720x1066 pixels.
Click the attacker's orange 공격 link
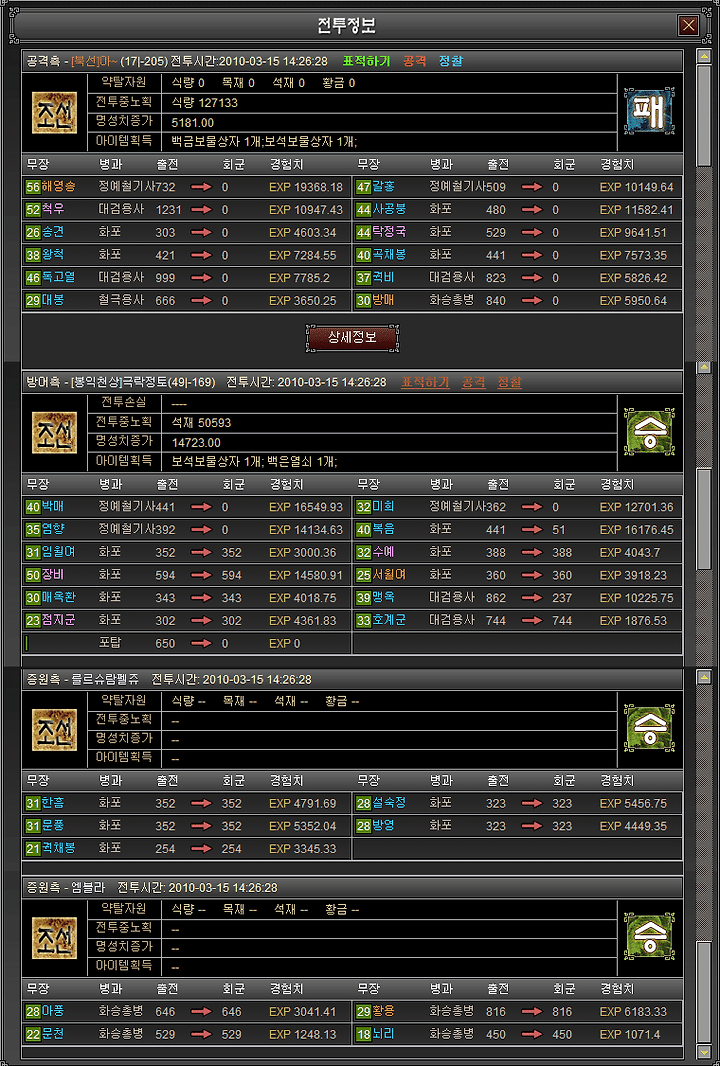tap(414, 61)
